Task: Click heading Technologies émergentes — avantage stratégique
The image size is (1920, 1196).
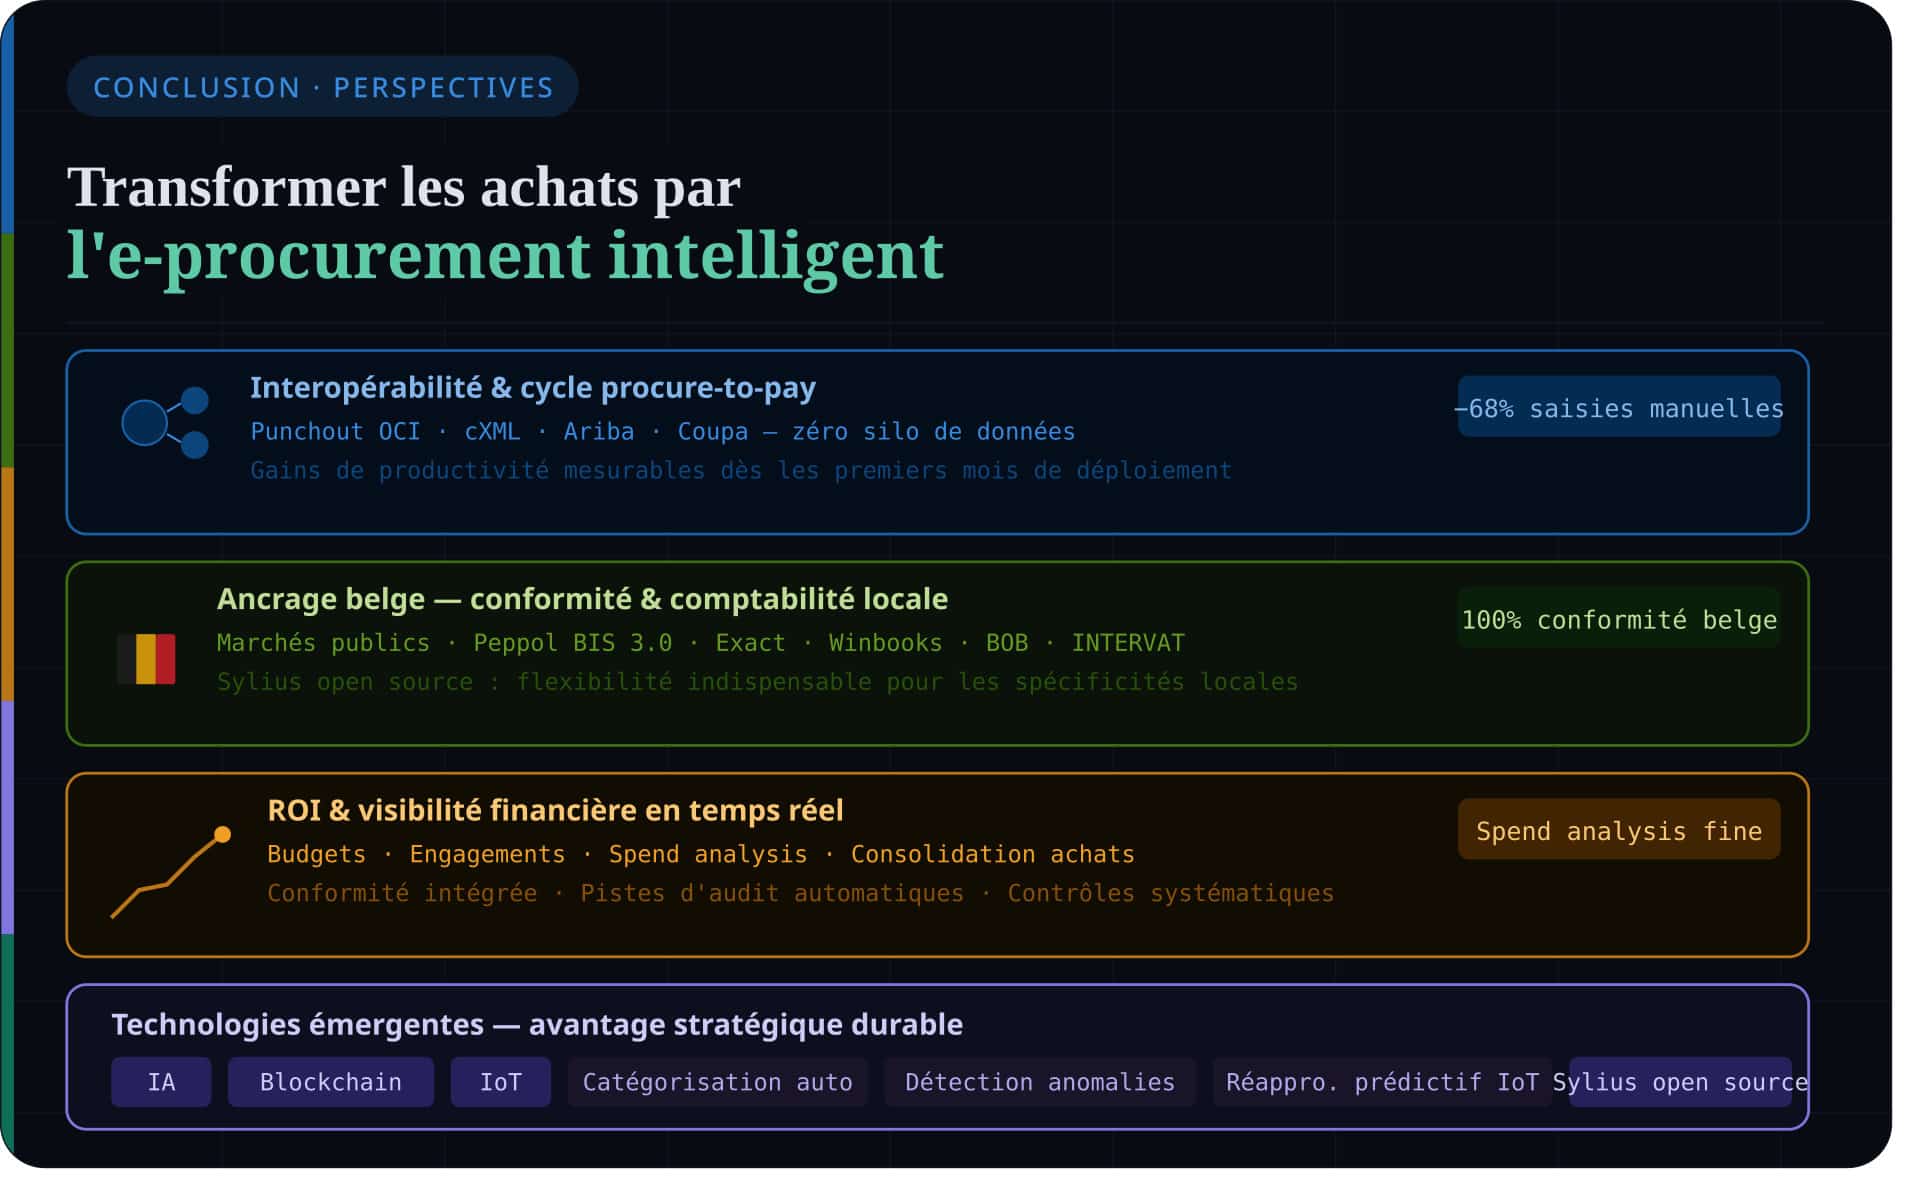Action: pos(537,1024)
